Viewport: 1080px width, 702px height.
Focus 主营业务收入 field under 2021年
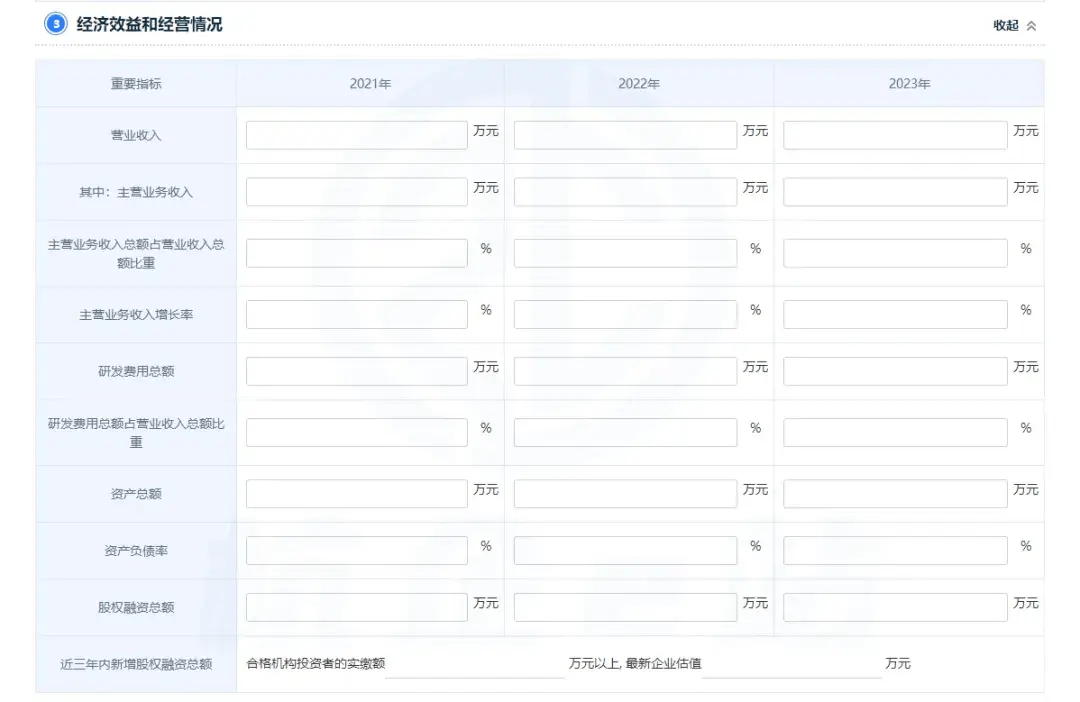point(357,192)
